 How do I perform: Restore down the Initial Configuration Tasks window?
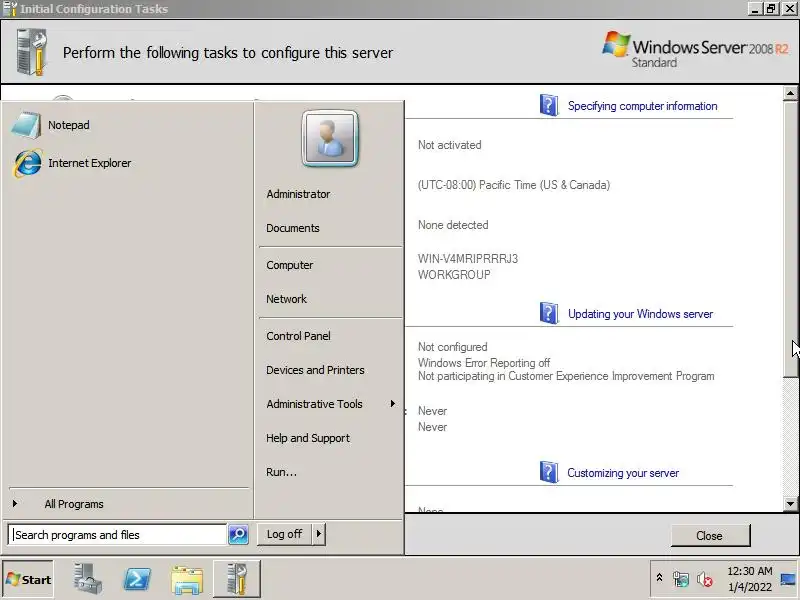point(771,9)
